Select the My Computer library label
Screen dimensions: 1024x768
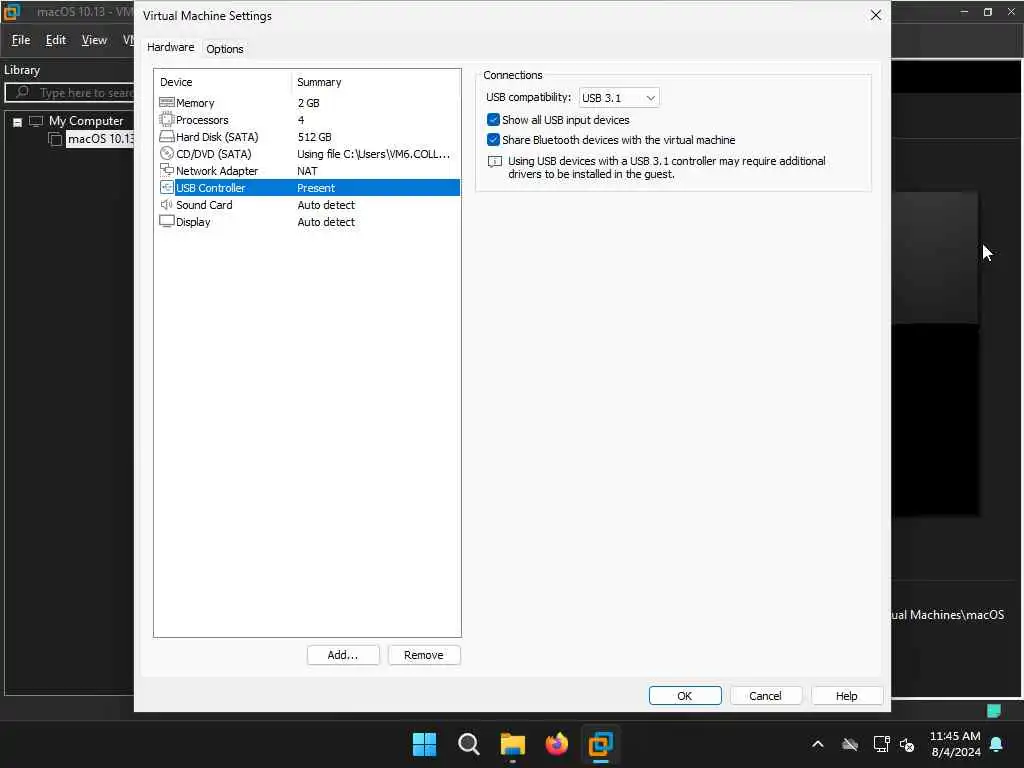[x=86, y=121]
